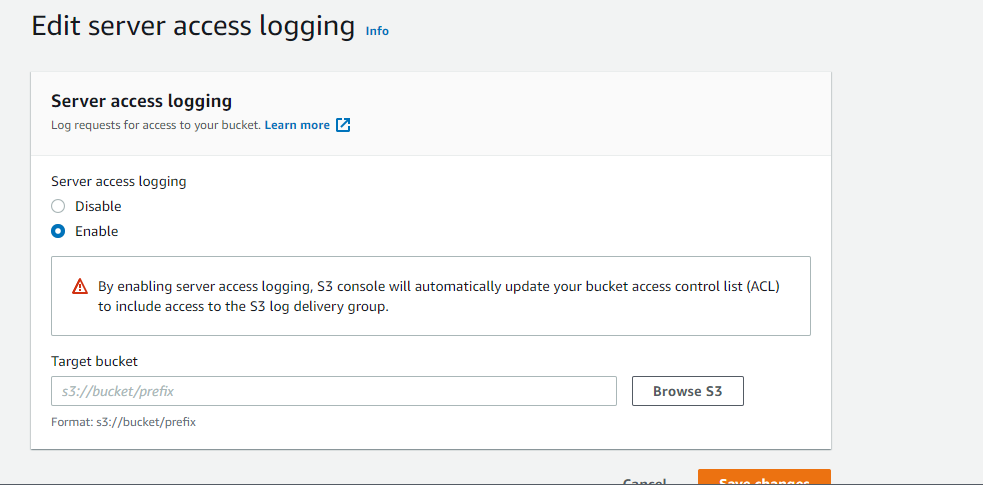Focus the Target bucket input field
Viewport: 983px width, 485px height.
[333, 391]
